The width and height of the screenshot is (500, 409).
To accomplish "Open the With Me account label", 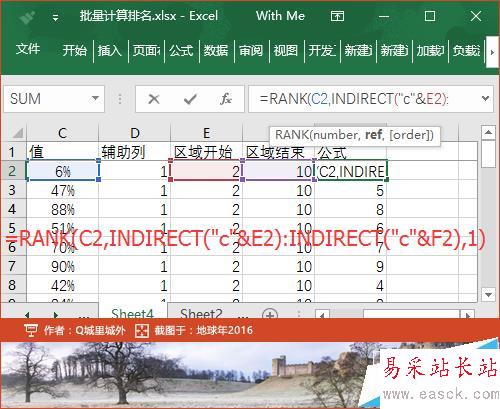I will 280,16.
